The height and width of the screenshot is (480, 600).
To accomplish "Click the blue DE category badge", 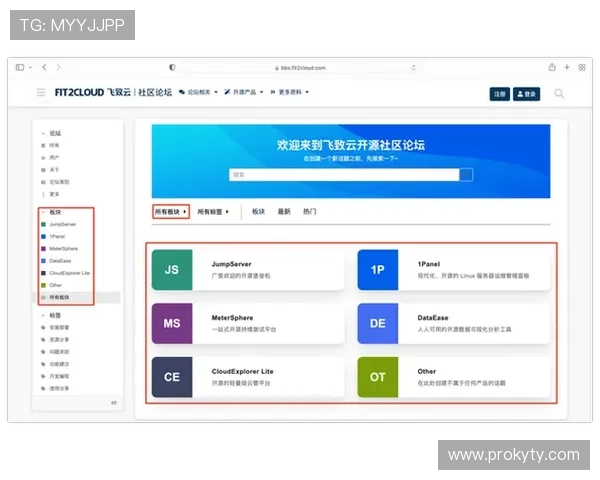I will [x=378, y=323].
